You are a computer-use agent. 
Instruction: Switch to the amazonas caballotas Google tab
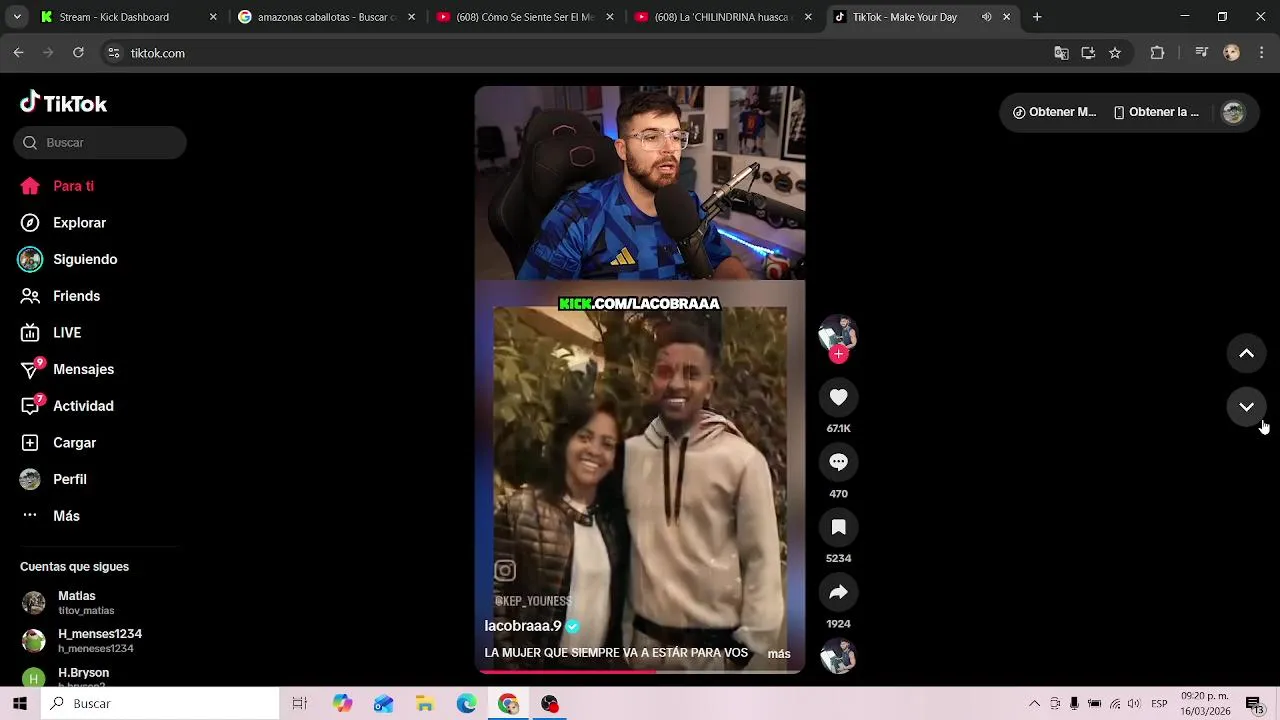tap(326, 17)
